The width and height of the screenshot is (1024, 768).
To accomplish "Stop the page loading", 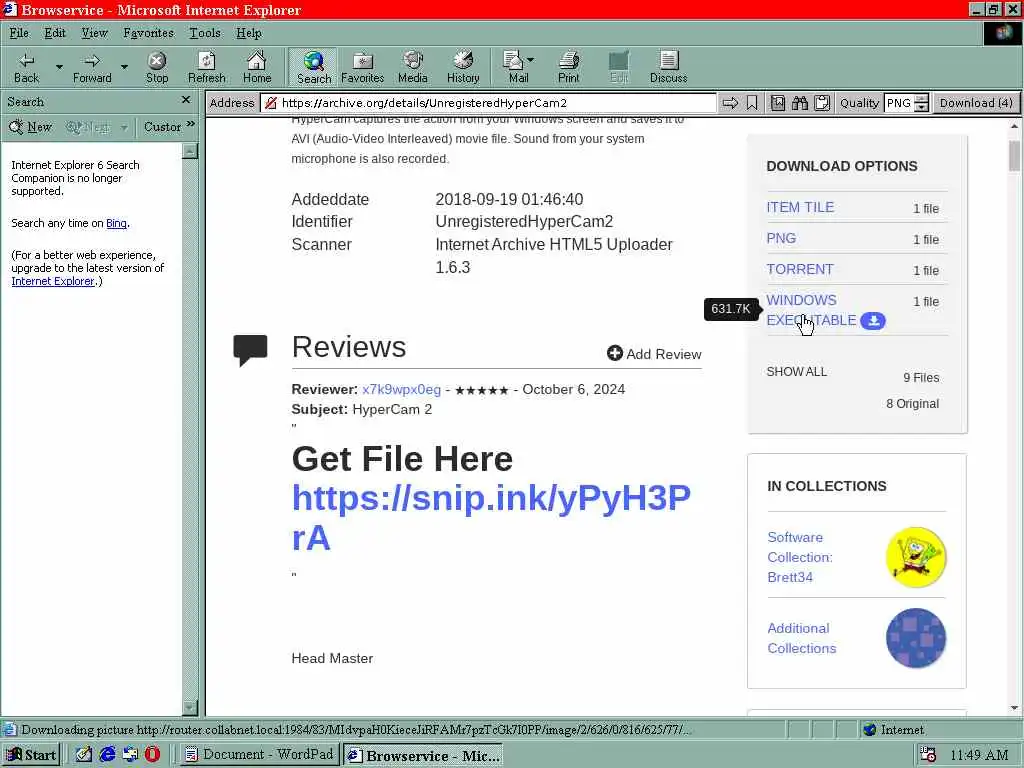I will [x=157, y=68].
